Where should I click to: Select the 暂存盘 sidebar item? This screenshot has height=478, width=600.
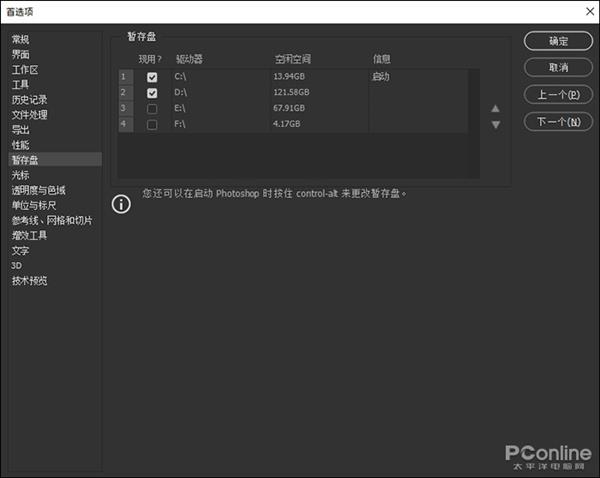55,160
